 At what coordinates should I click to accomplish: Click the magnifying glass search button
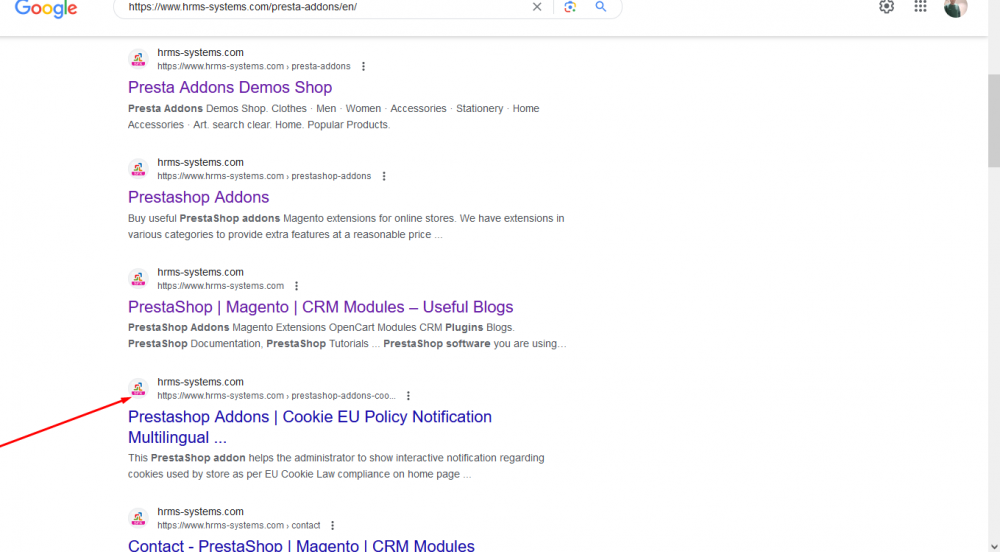pyautogui.click(x=601, y=6)
